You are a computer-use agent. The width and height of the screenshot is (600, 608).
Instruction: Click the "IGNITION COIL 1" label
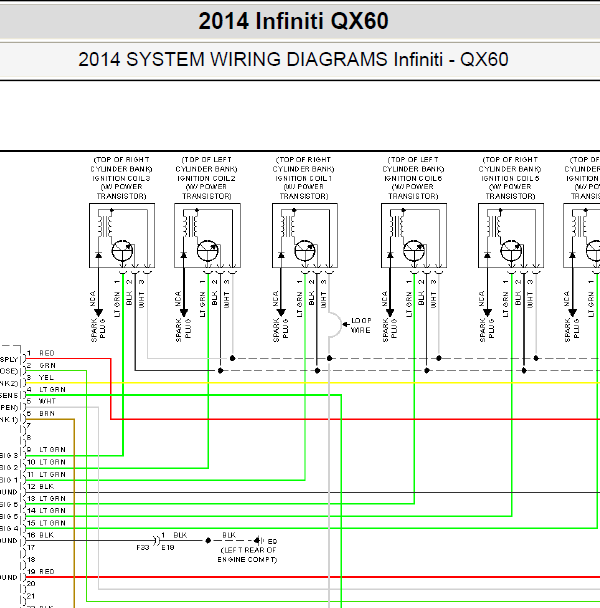click(304, 178)
